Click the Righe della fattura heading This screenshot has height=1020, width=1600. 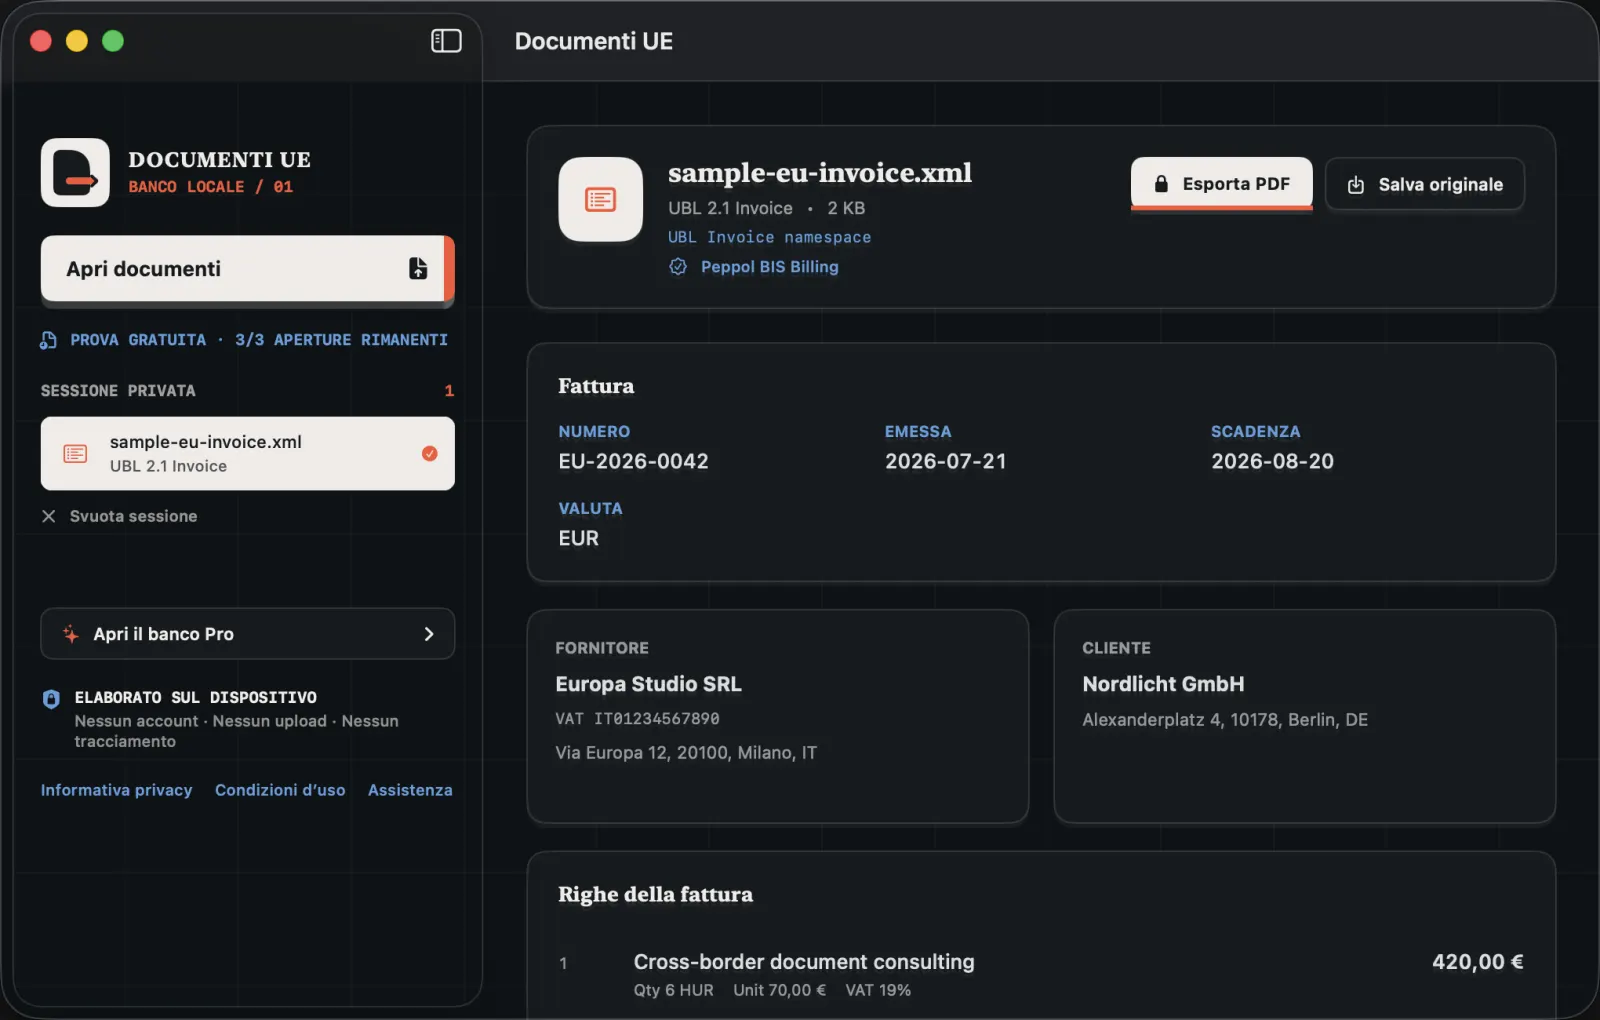[655, 894]
